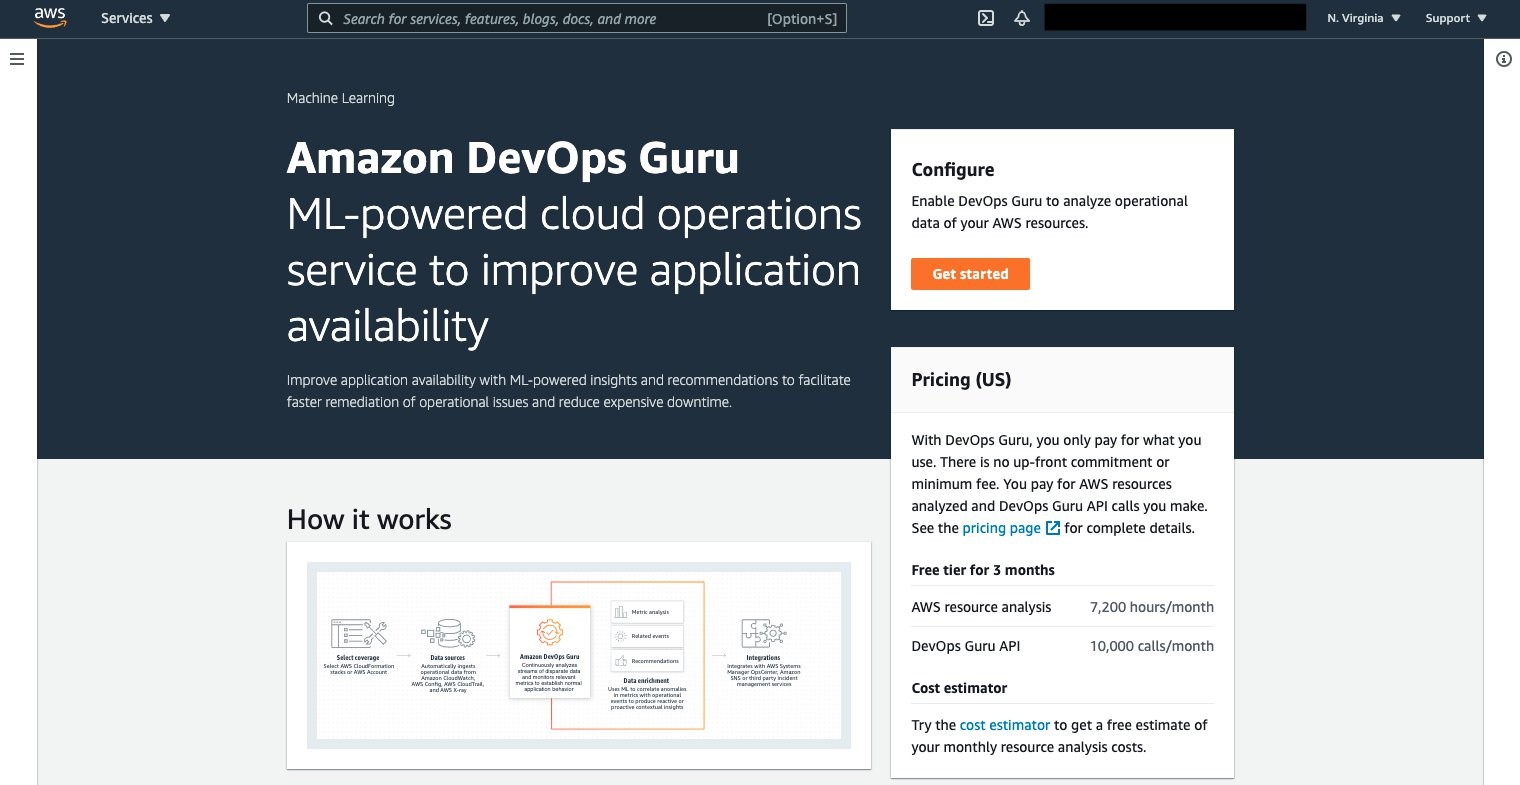The height and width of the screenshot is (785, 1520).
Task: Click the Free tier for 3 months label
Action: pos(983,570)
